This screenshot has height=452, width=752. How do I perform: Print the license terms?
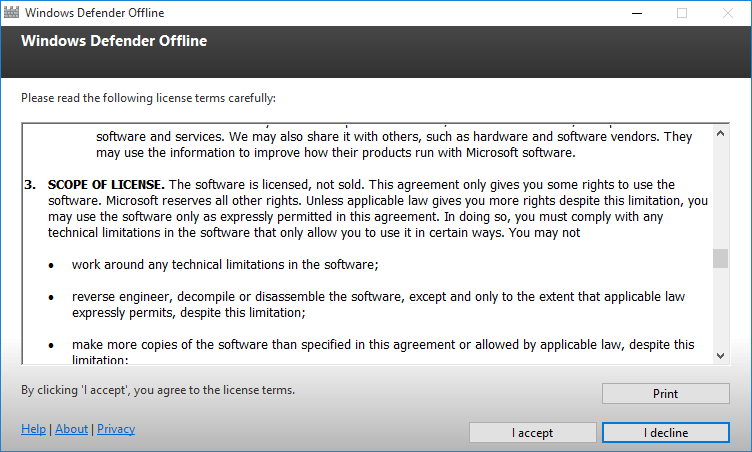pyautogui.click(x=666, y=393)
